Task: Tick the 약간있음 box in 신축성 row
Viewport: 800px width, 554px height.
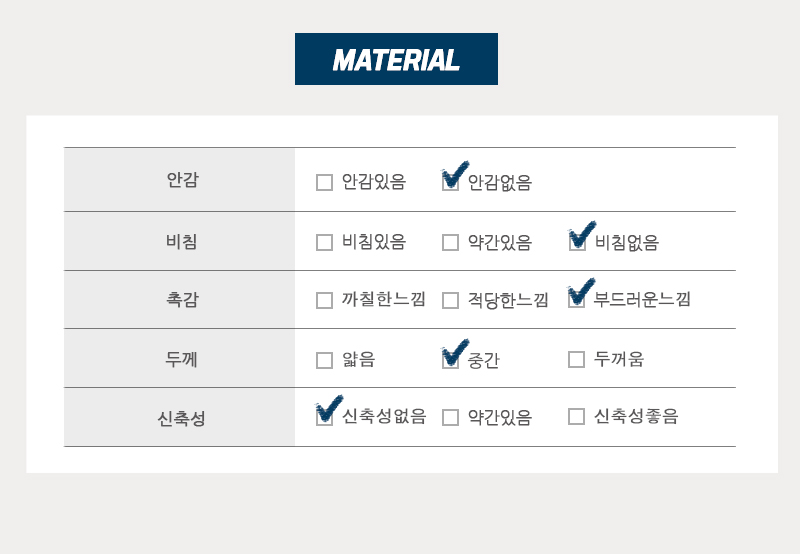Action: tap(451, 417)
